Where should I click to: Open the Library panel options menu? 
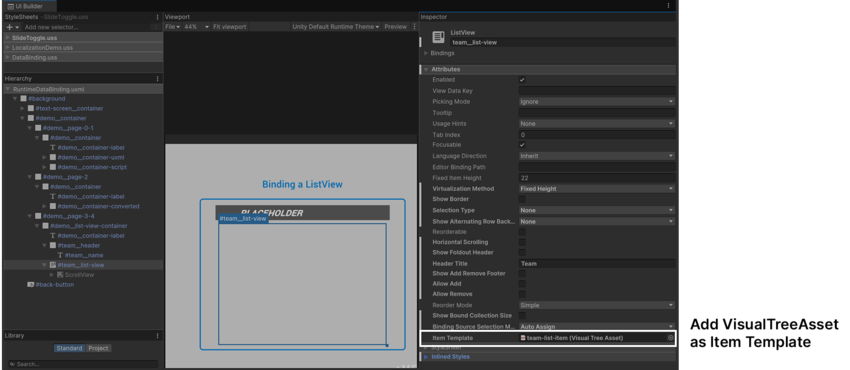pos(158,336)
